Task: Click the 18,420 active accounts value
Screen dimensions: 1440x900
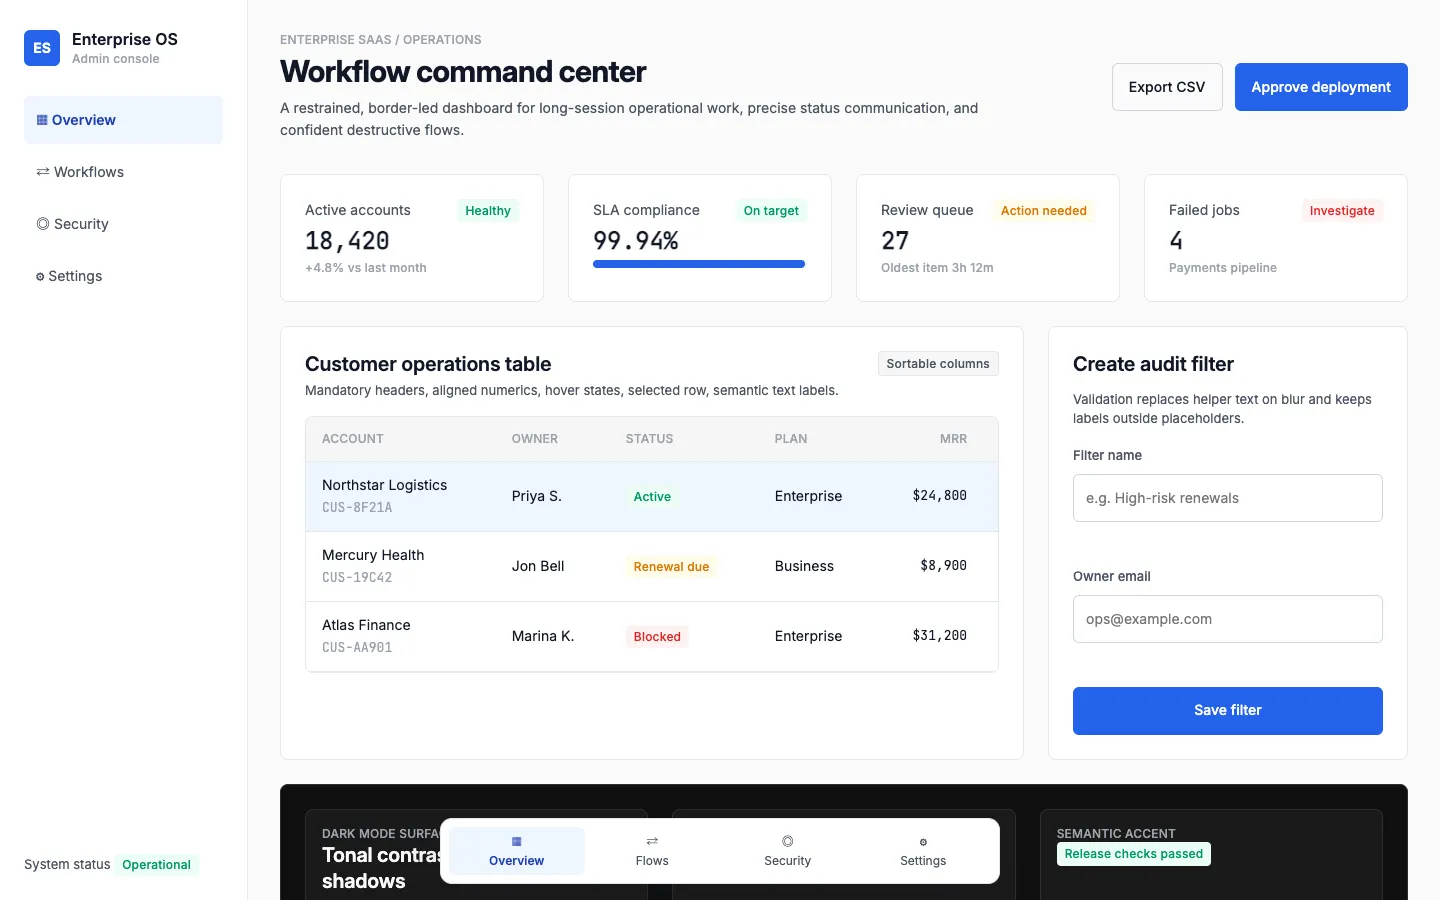Action: [347, 241]
